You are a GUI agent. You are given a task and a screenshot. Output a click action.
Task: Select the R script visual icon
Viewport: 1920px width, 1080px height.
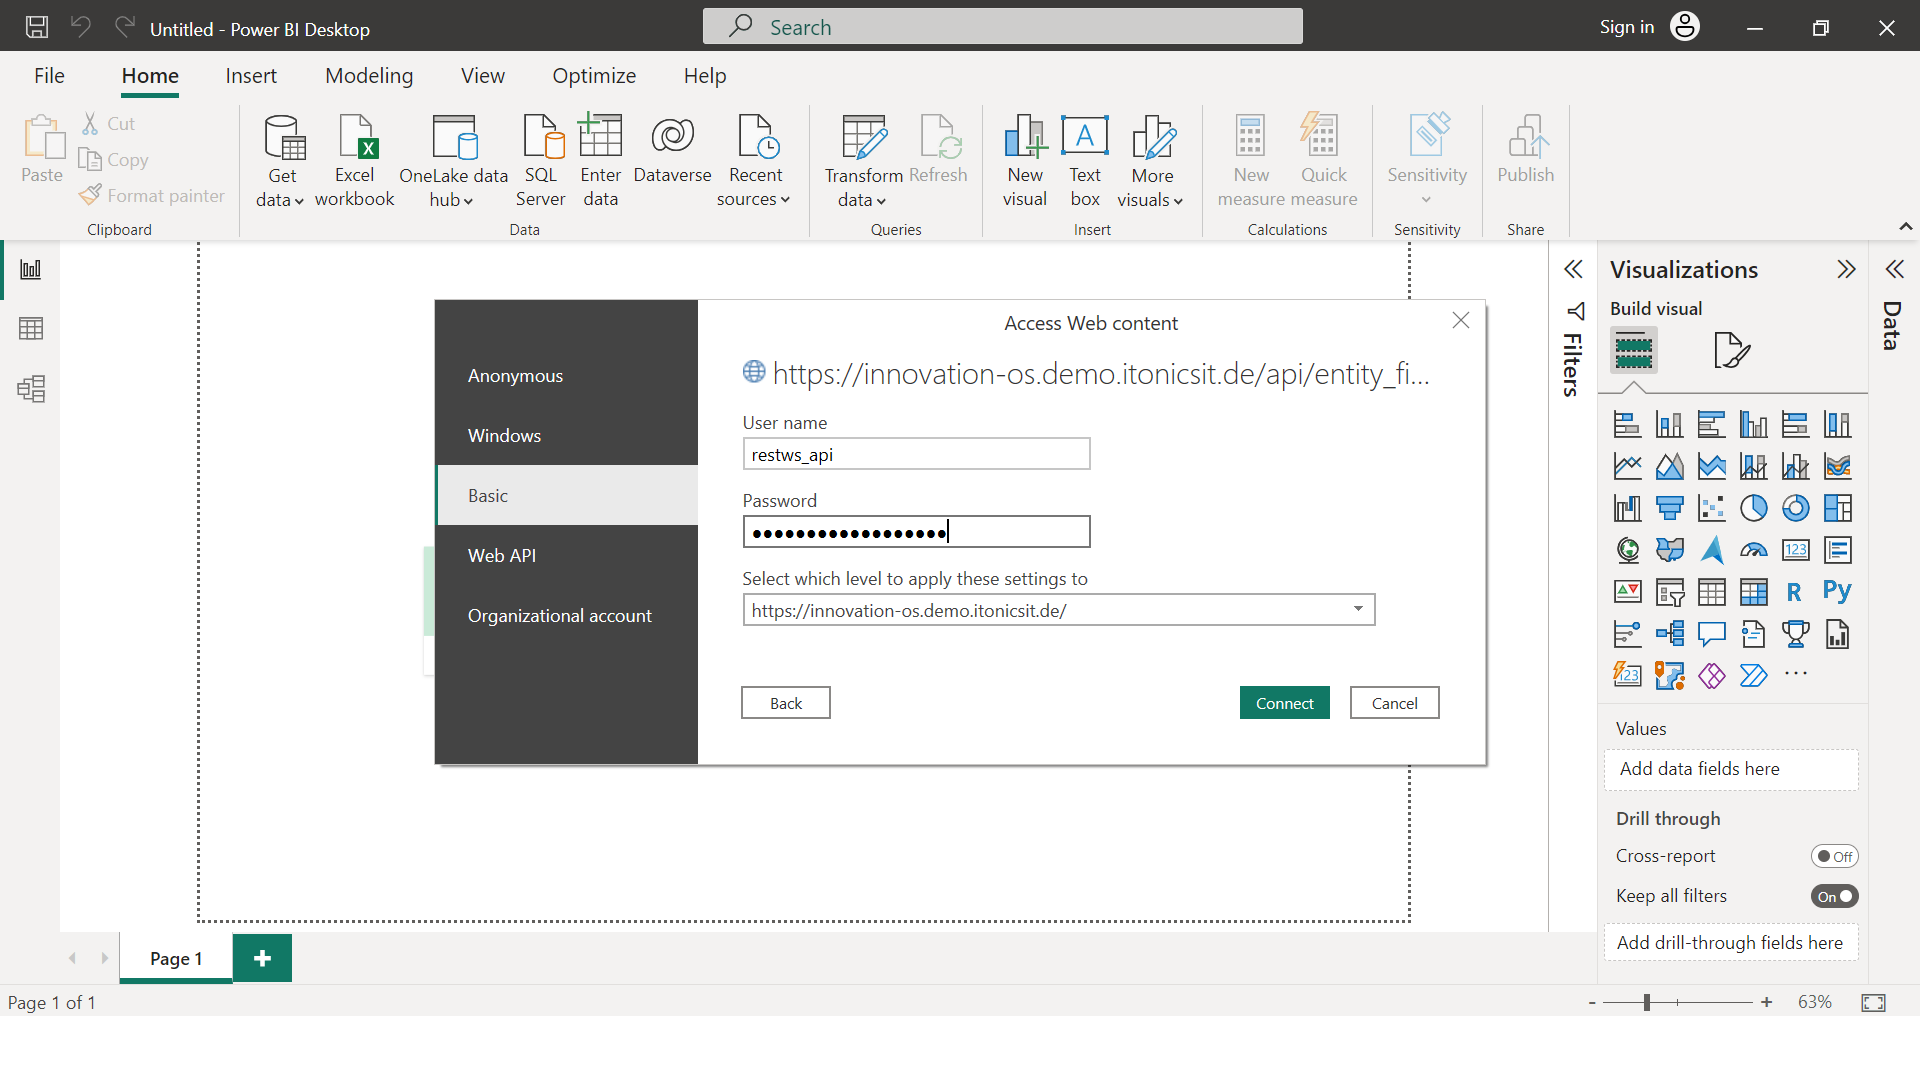pyautogui.click(x=1795, y=592)
